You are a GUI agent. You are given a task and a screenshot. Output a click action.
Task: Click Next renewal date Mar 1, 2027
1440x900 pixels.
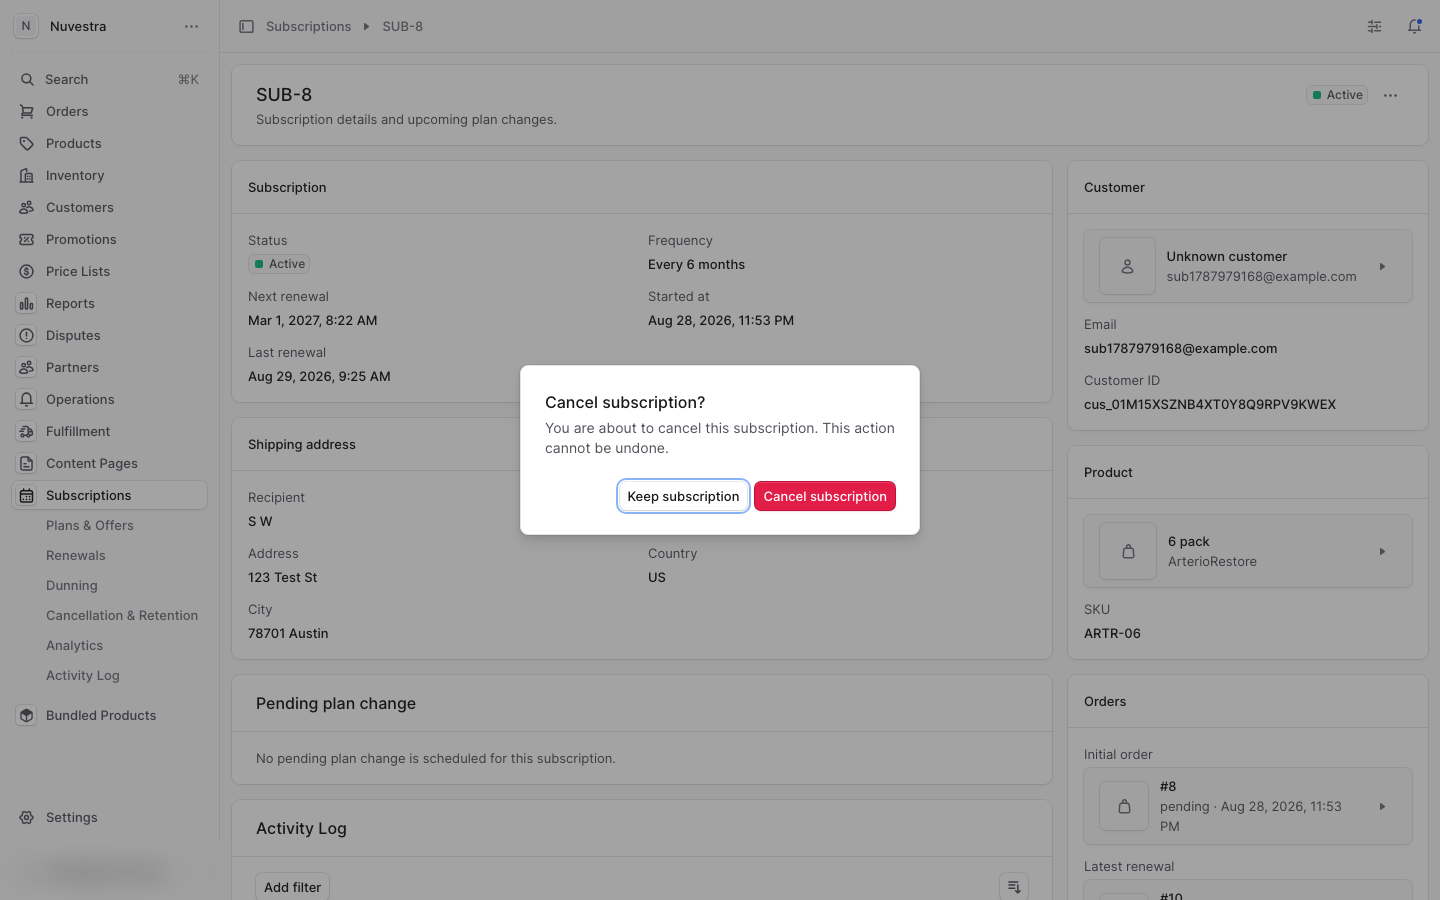[x=312, y=320]
